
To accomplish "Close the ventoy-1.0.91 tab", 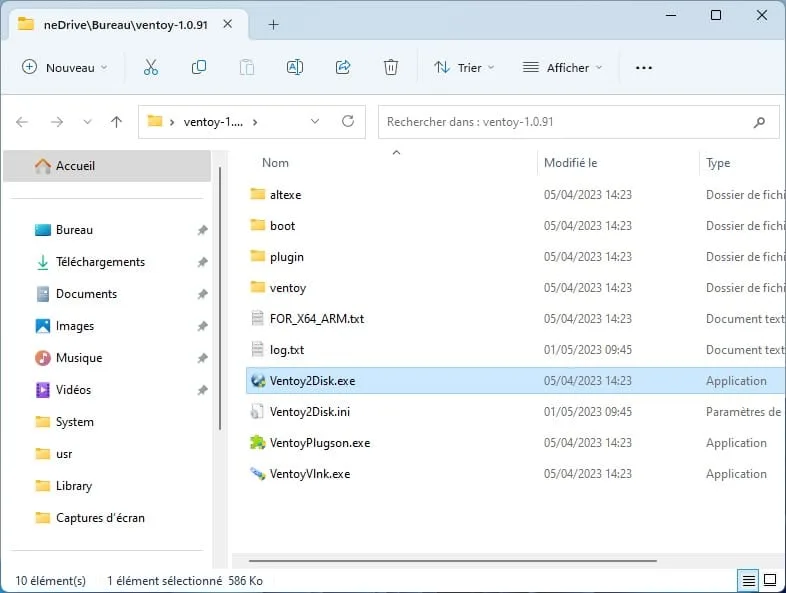I will (228, 24).
